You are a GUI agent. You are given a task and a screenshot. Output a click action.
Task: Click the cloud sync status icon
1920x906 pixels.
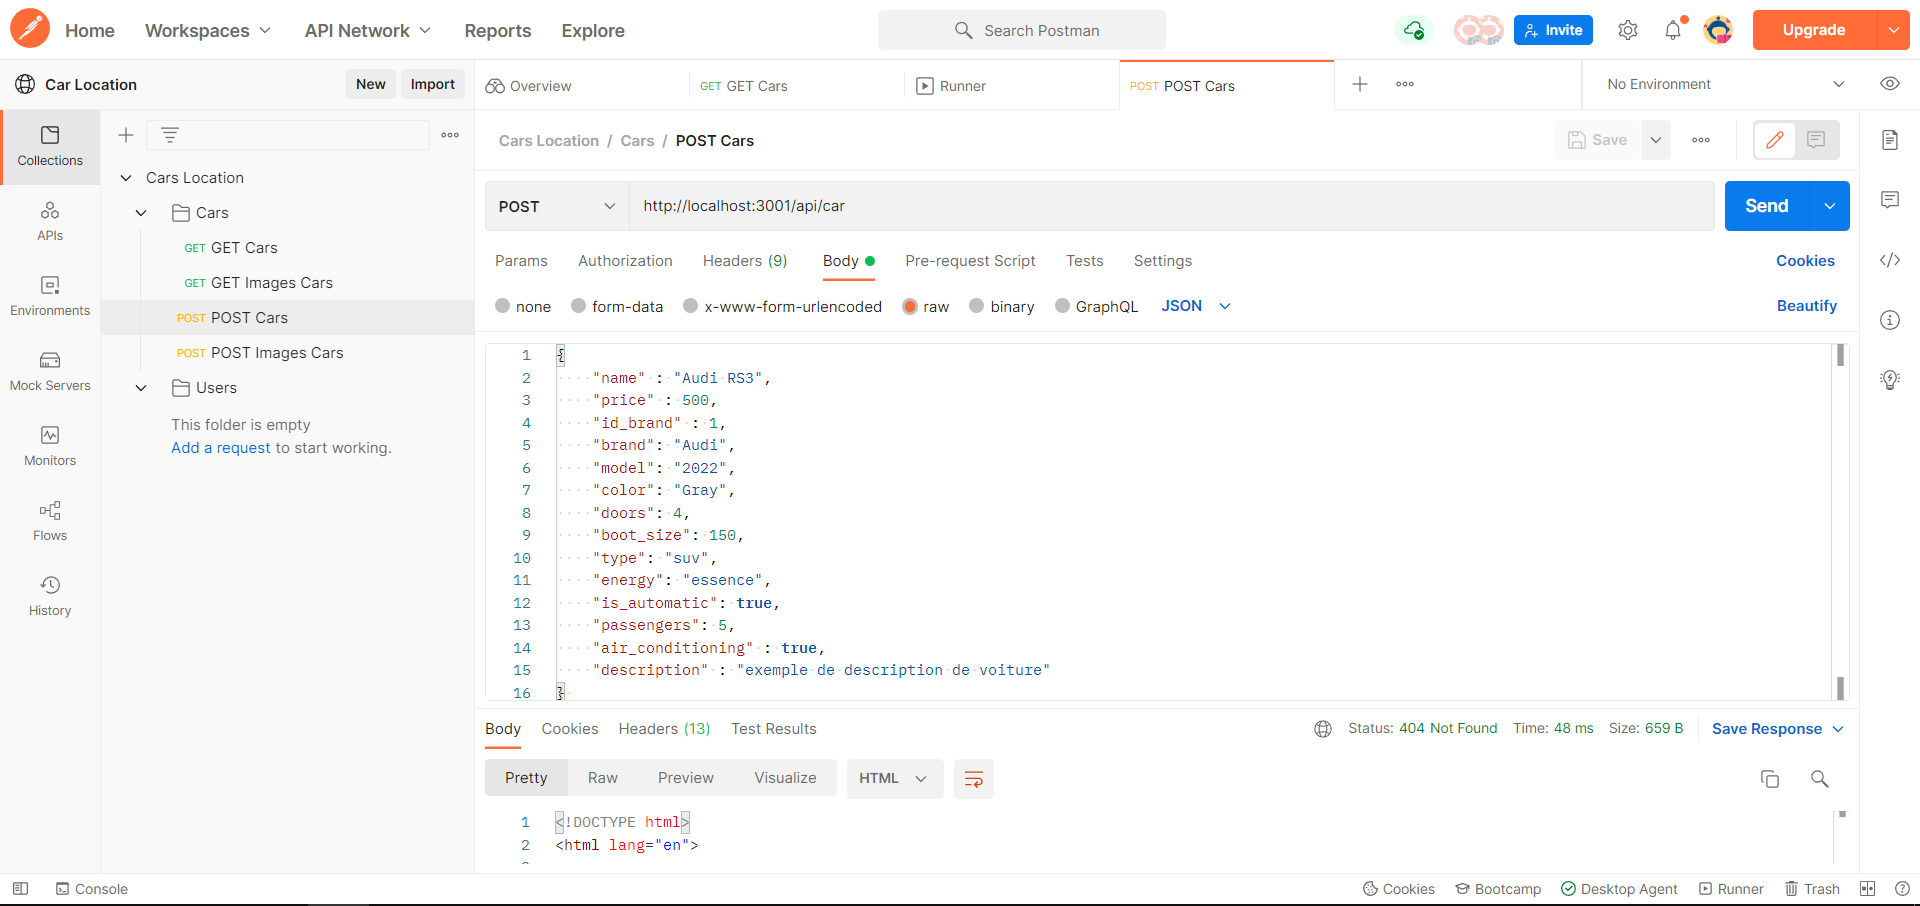pos(1414,30)
